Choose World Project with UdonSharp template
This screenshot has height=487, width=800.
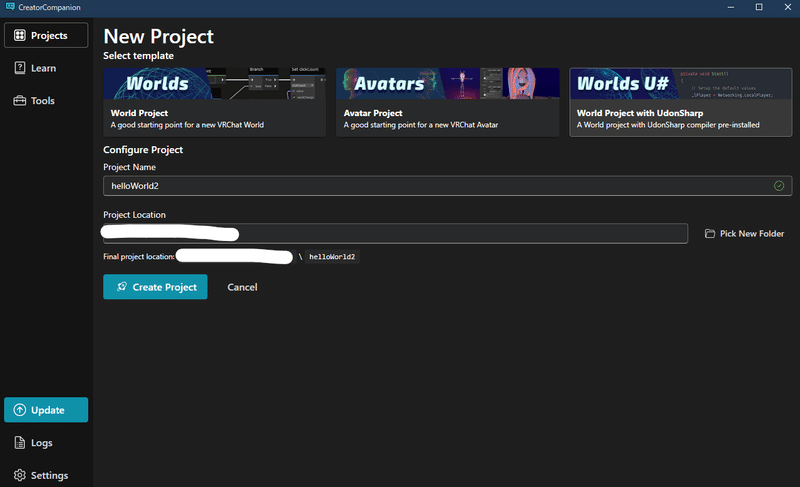(x=681, y=102)
